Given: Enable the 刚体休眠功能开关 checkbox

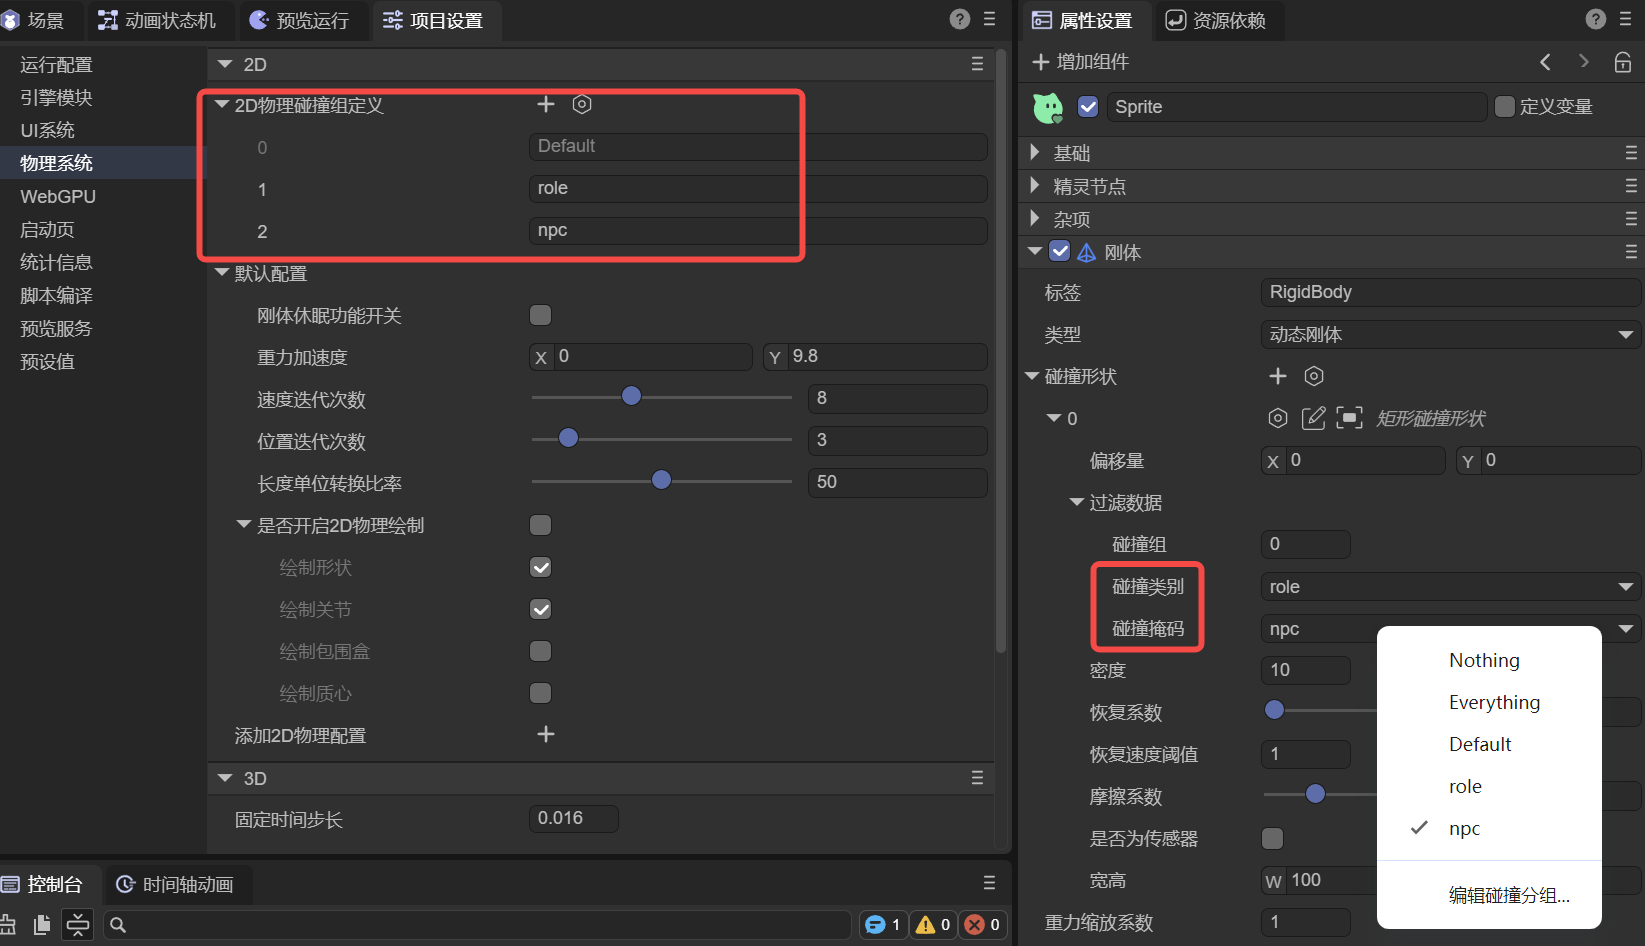Looking at the screenshot, I should click(x=541, y=316).
